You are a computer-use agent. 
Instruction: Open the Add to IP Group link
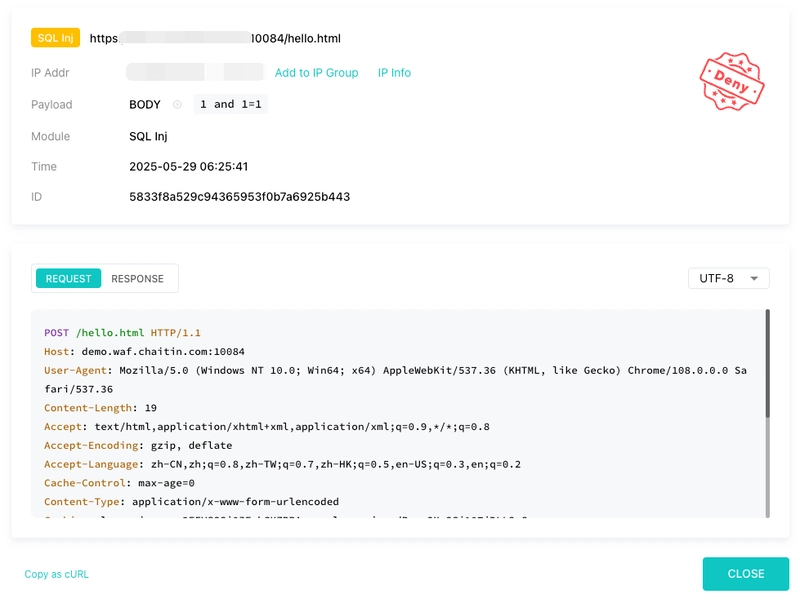pos(316,73)
